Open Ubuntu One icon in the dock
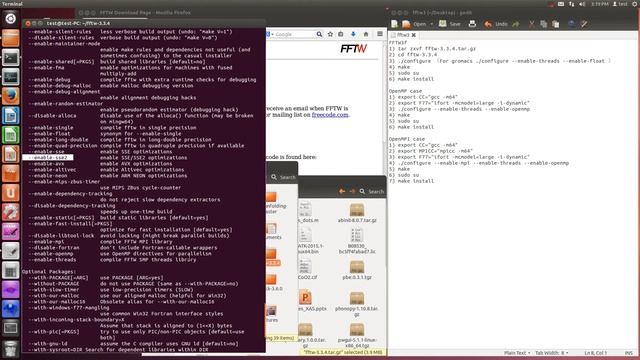The image size is (640, 360). [10, 193]
